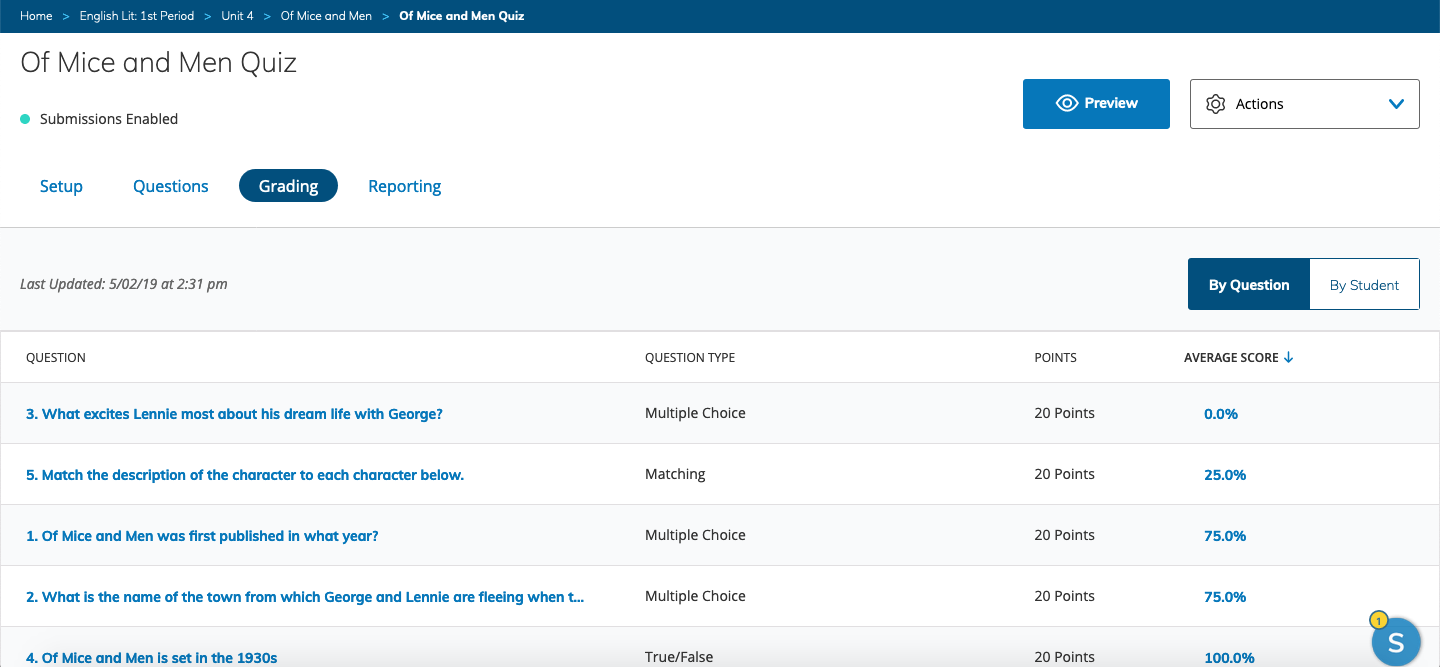Open Unit 4 breadcrumb link
This screenshot has width=1440, height=667.
click(237, 16)
